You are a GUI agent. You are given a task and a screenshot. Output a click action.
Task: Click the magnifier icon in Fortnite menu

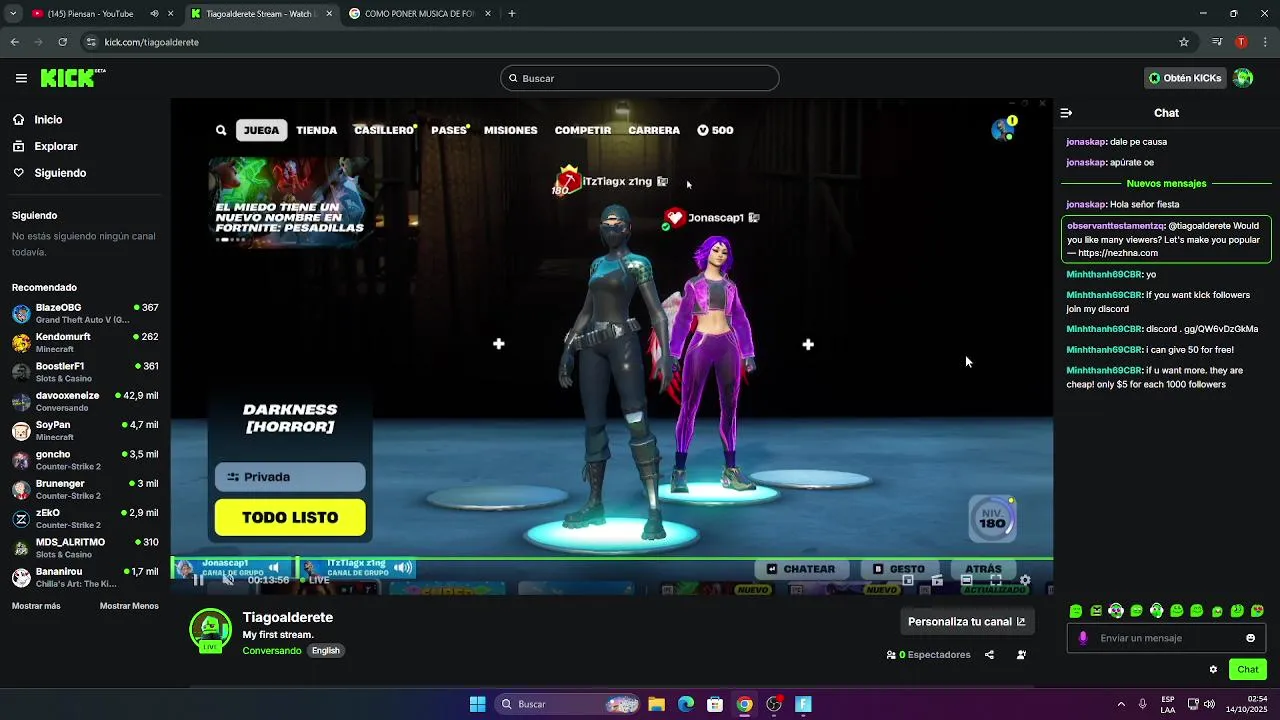(x=221, y=130)
